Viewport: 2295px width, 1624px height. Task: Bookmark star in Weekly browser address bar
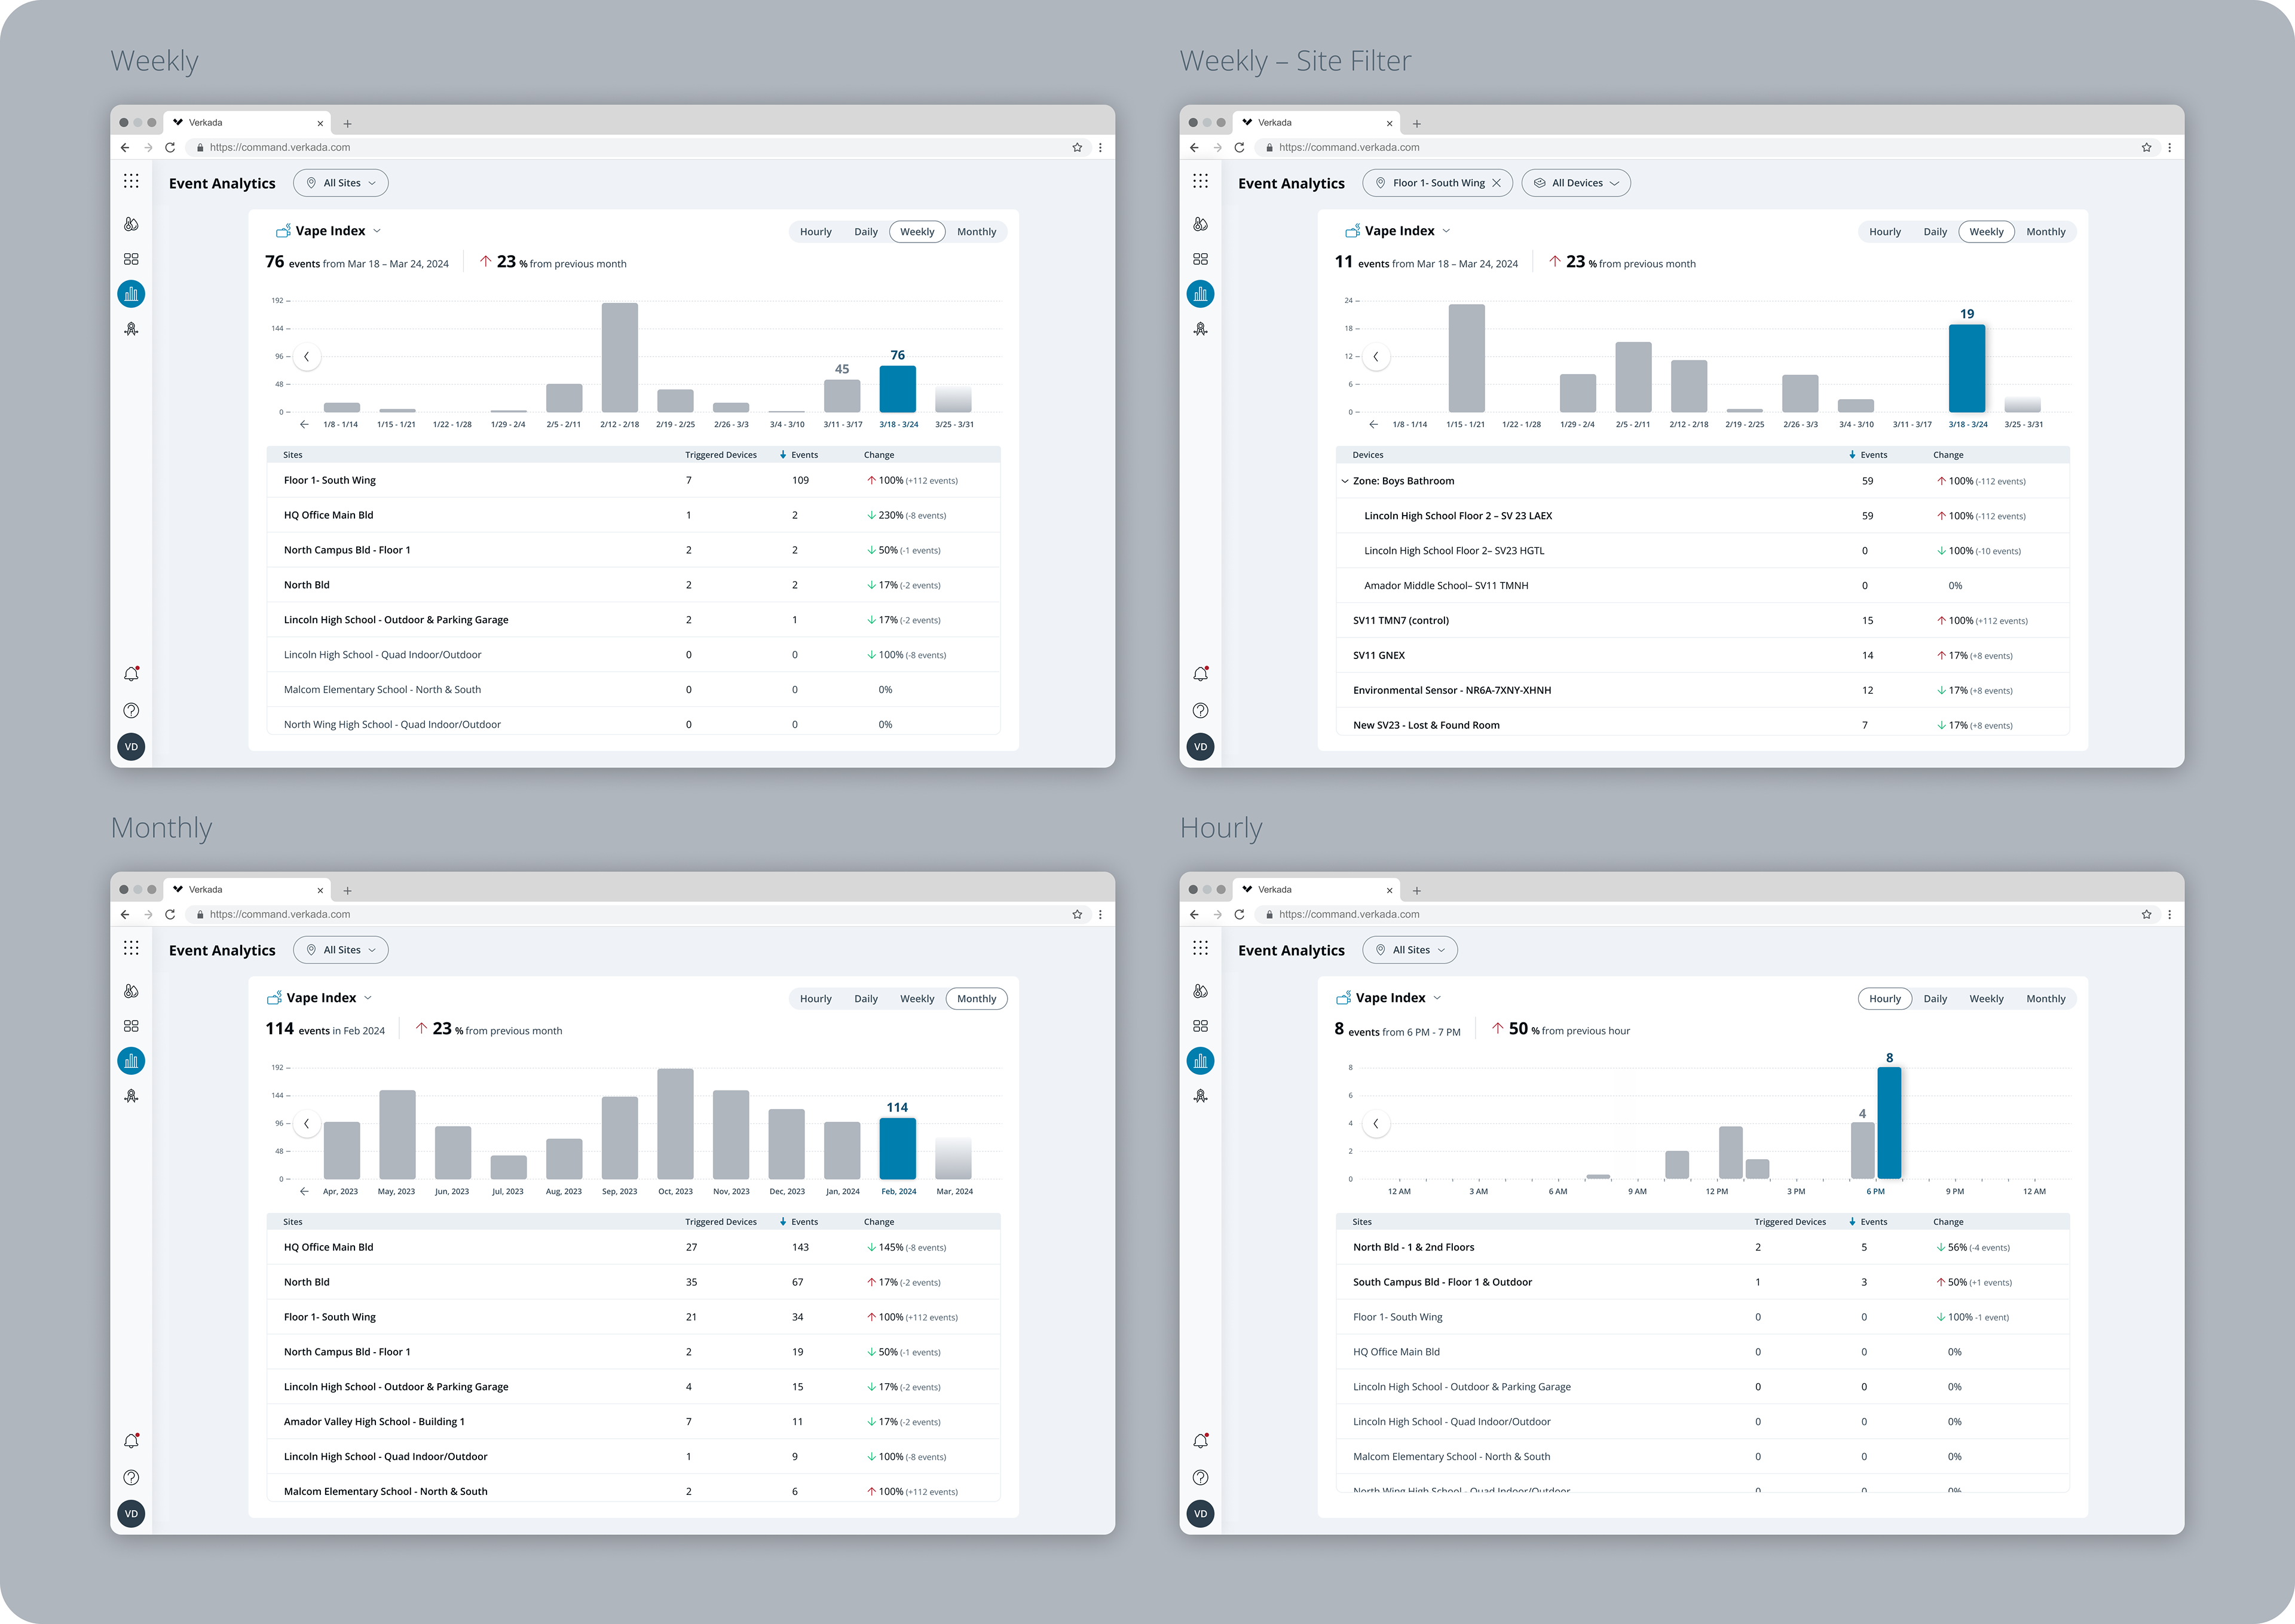click(1077, 147)
